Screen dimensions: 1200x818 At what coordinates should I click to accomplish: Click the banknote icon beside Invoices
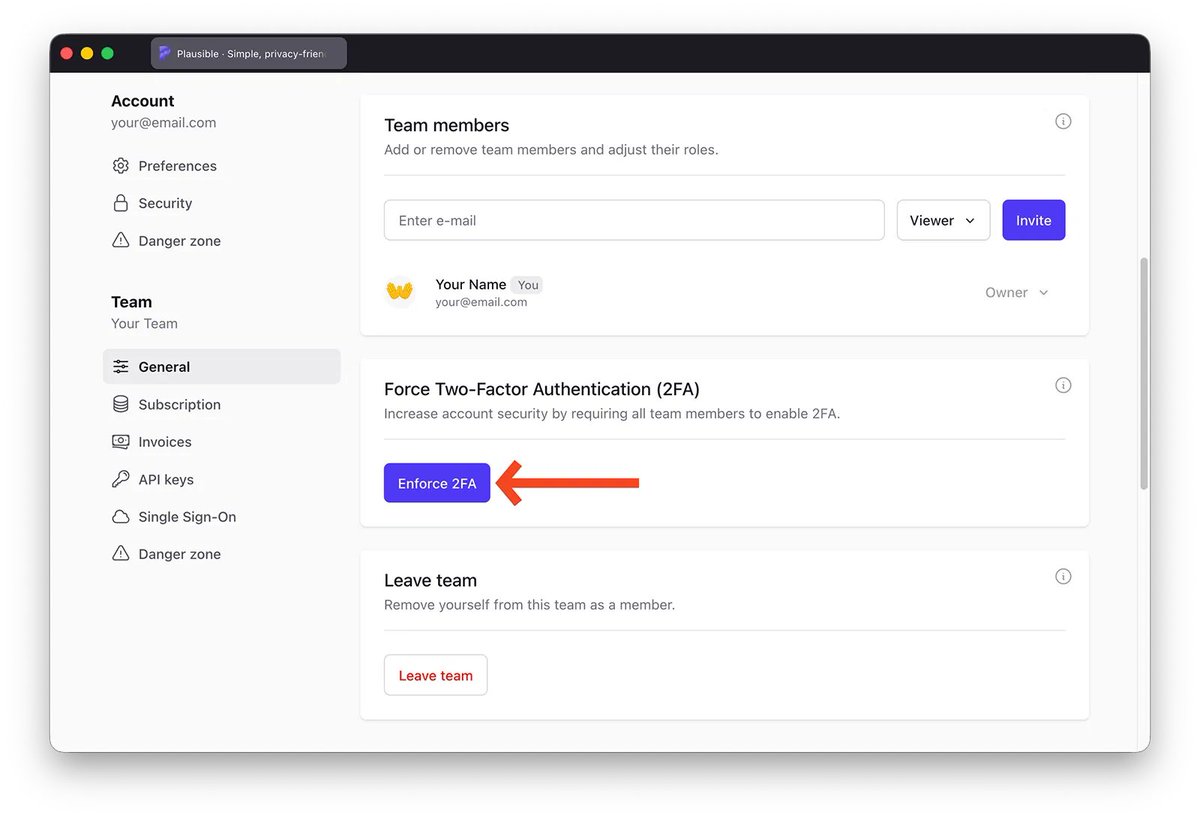[x=121, y=442]
